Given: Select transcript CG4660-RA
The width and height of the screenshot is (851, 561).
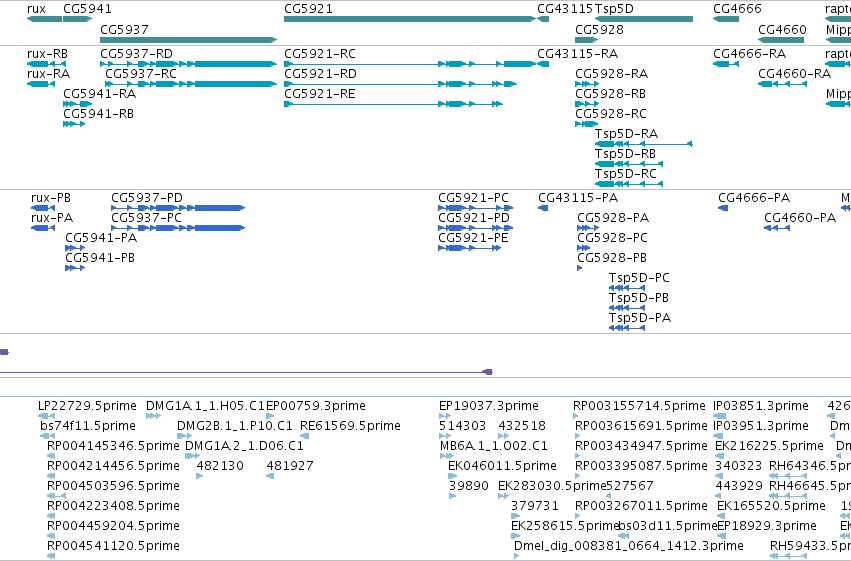Looking at the screenshot, I should coord(795,74).
